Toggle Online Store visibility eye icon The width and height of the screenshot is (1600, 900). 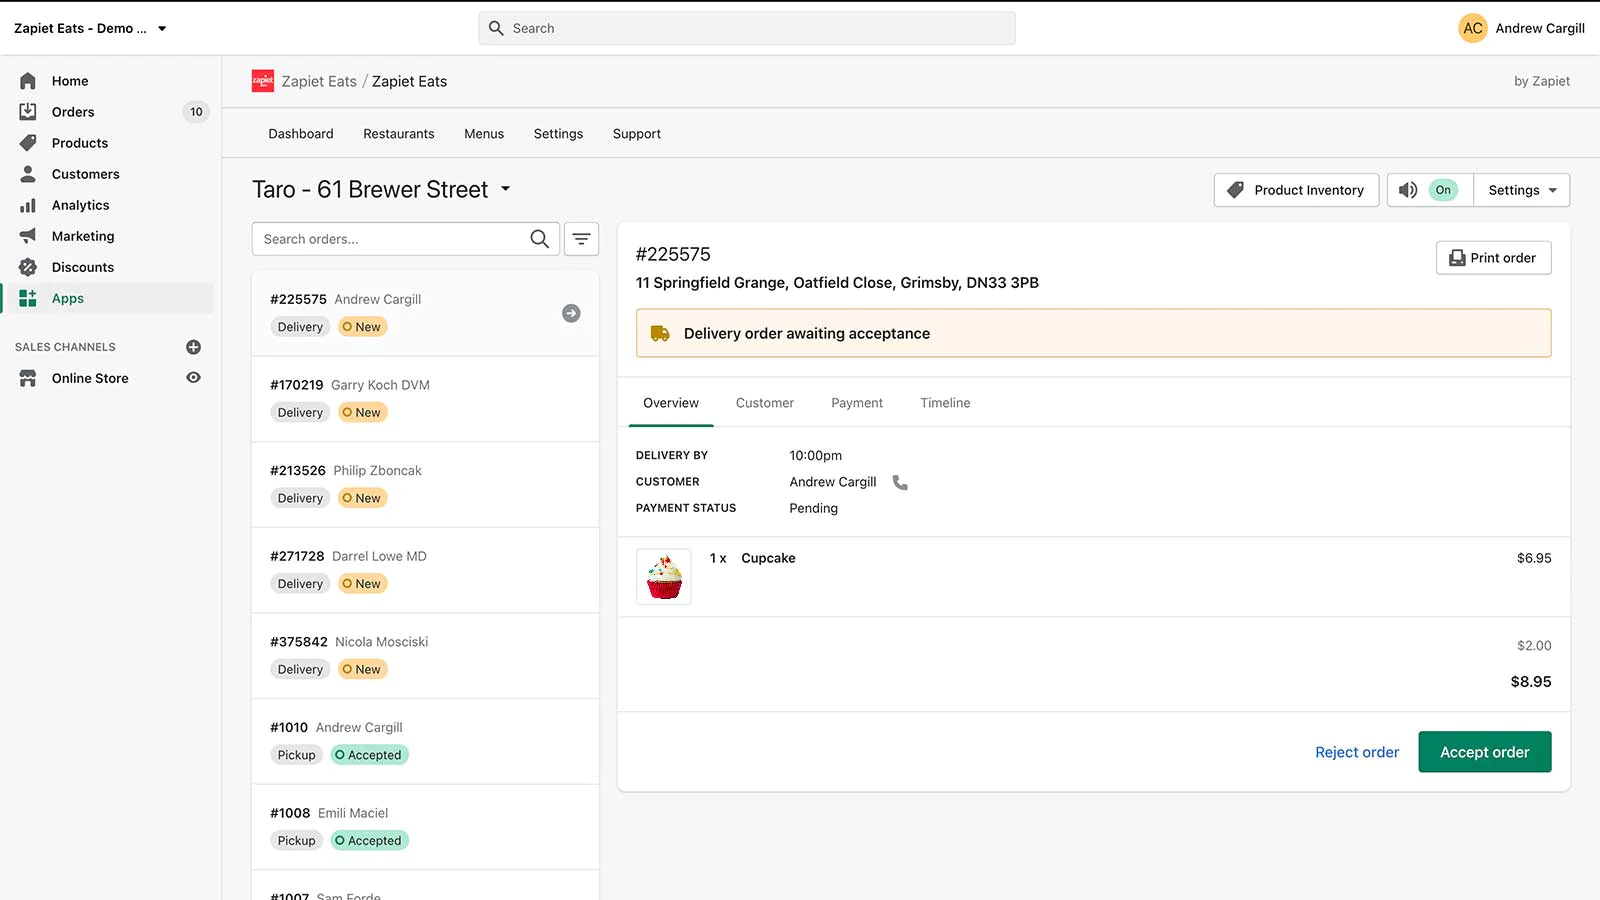(x=194, y=378)
